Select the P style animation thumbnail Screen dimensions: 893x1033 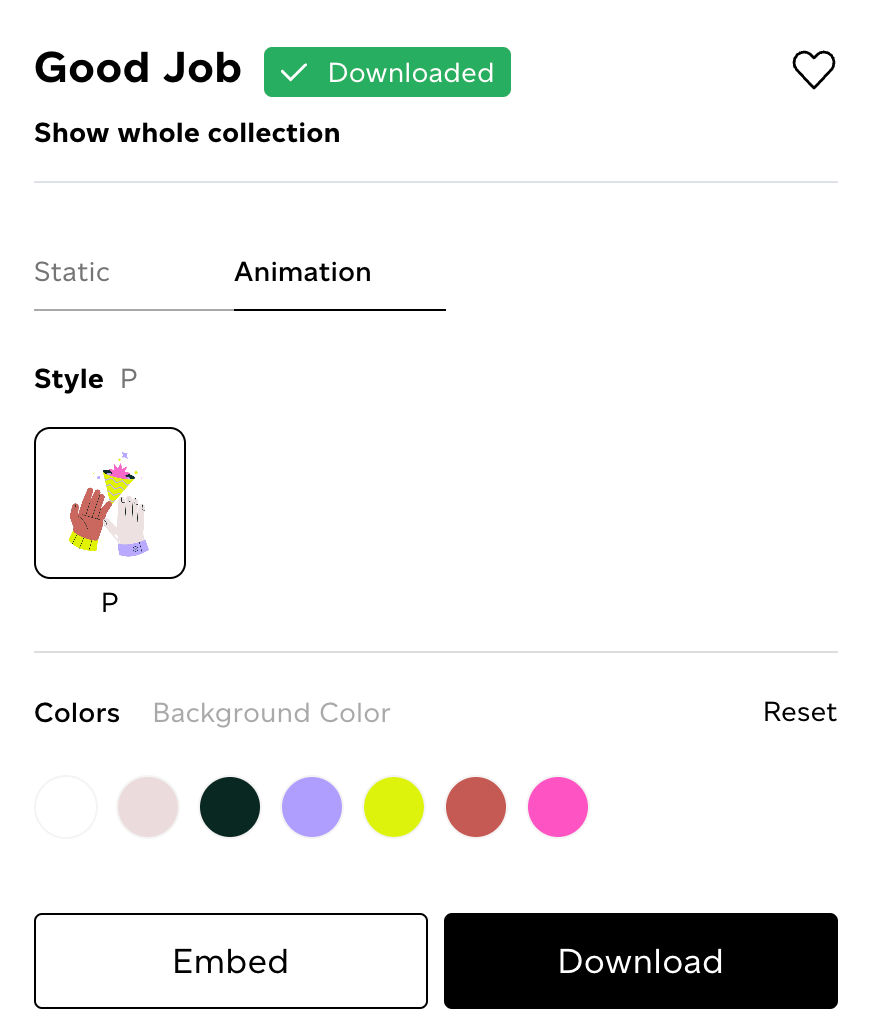point(110,502)
